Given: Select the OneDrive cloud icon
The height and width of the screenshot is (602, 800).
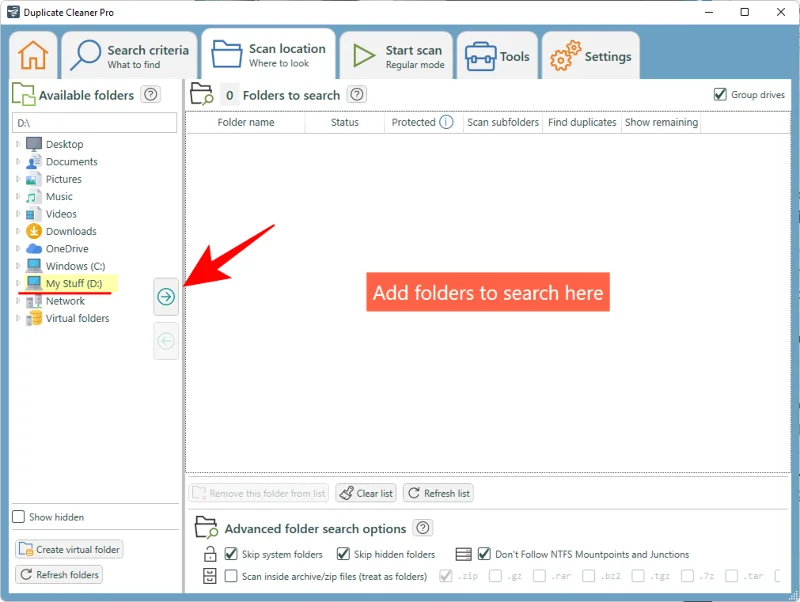Looking at the screenshot, I should pyautogui.click(x=34, y=249).
